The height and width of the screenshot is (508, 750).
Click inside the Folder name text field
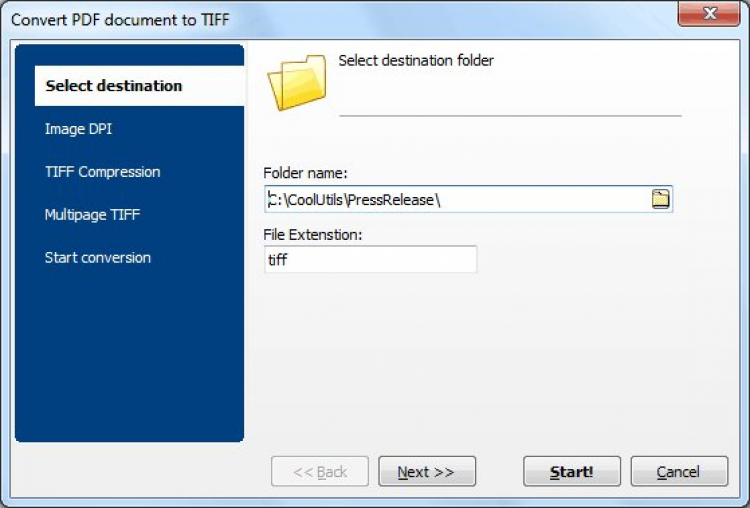pos(450,199)
